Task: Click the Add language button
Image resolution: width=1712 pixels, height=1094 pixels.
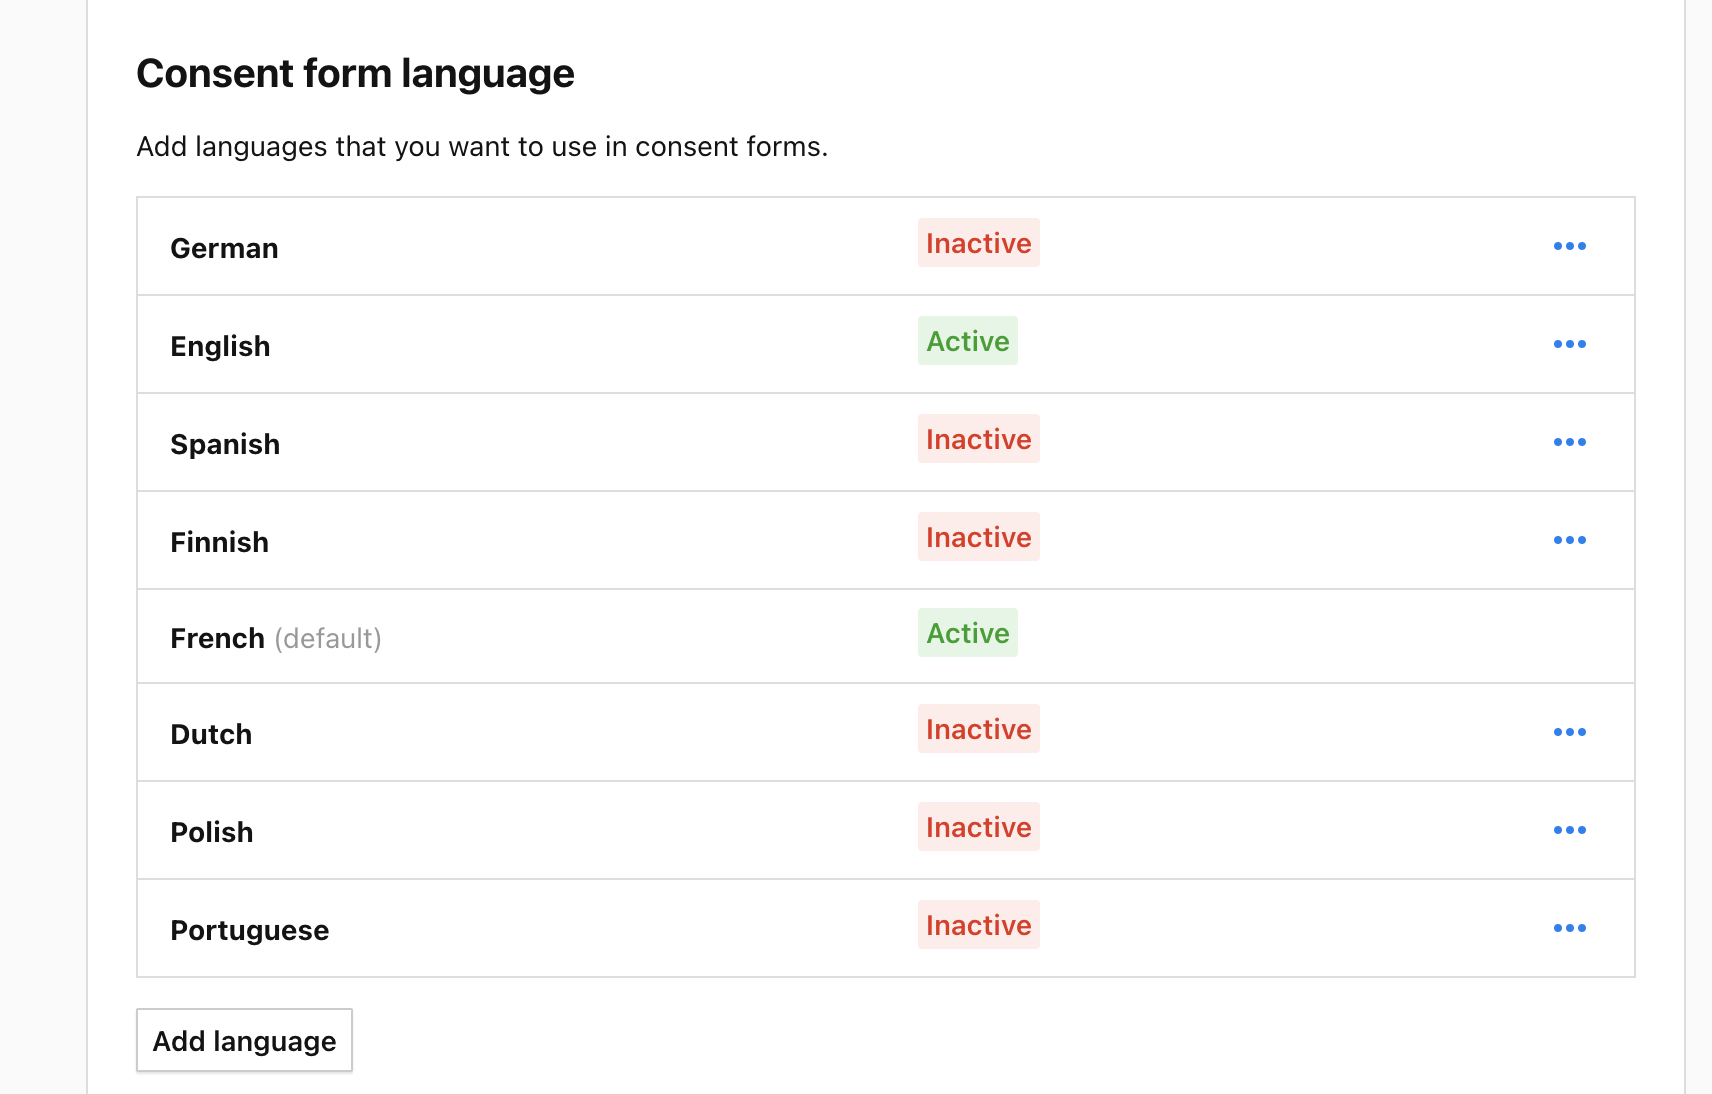Action: tap(244, 1041)
